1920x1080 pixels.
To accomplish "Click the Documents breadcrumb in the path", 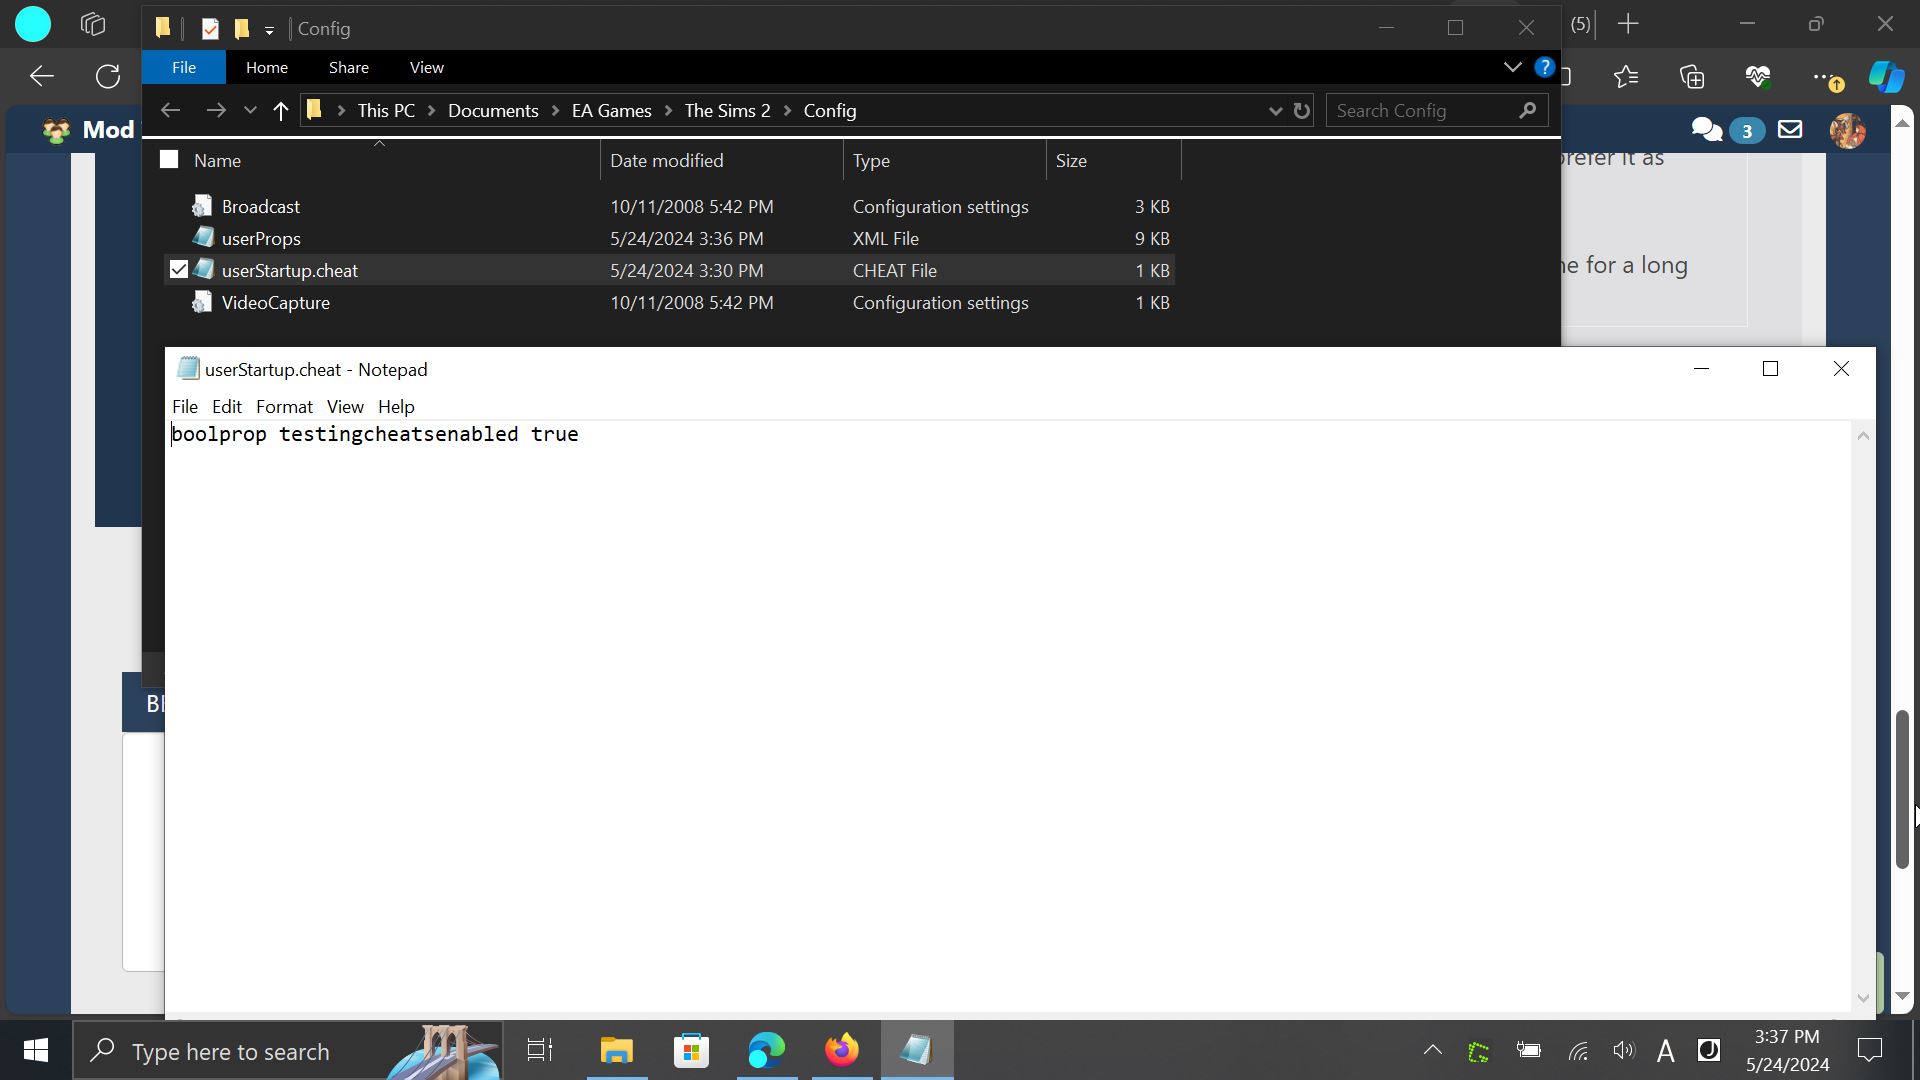I will pos(493,111).
